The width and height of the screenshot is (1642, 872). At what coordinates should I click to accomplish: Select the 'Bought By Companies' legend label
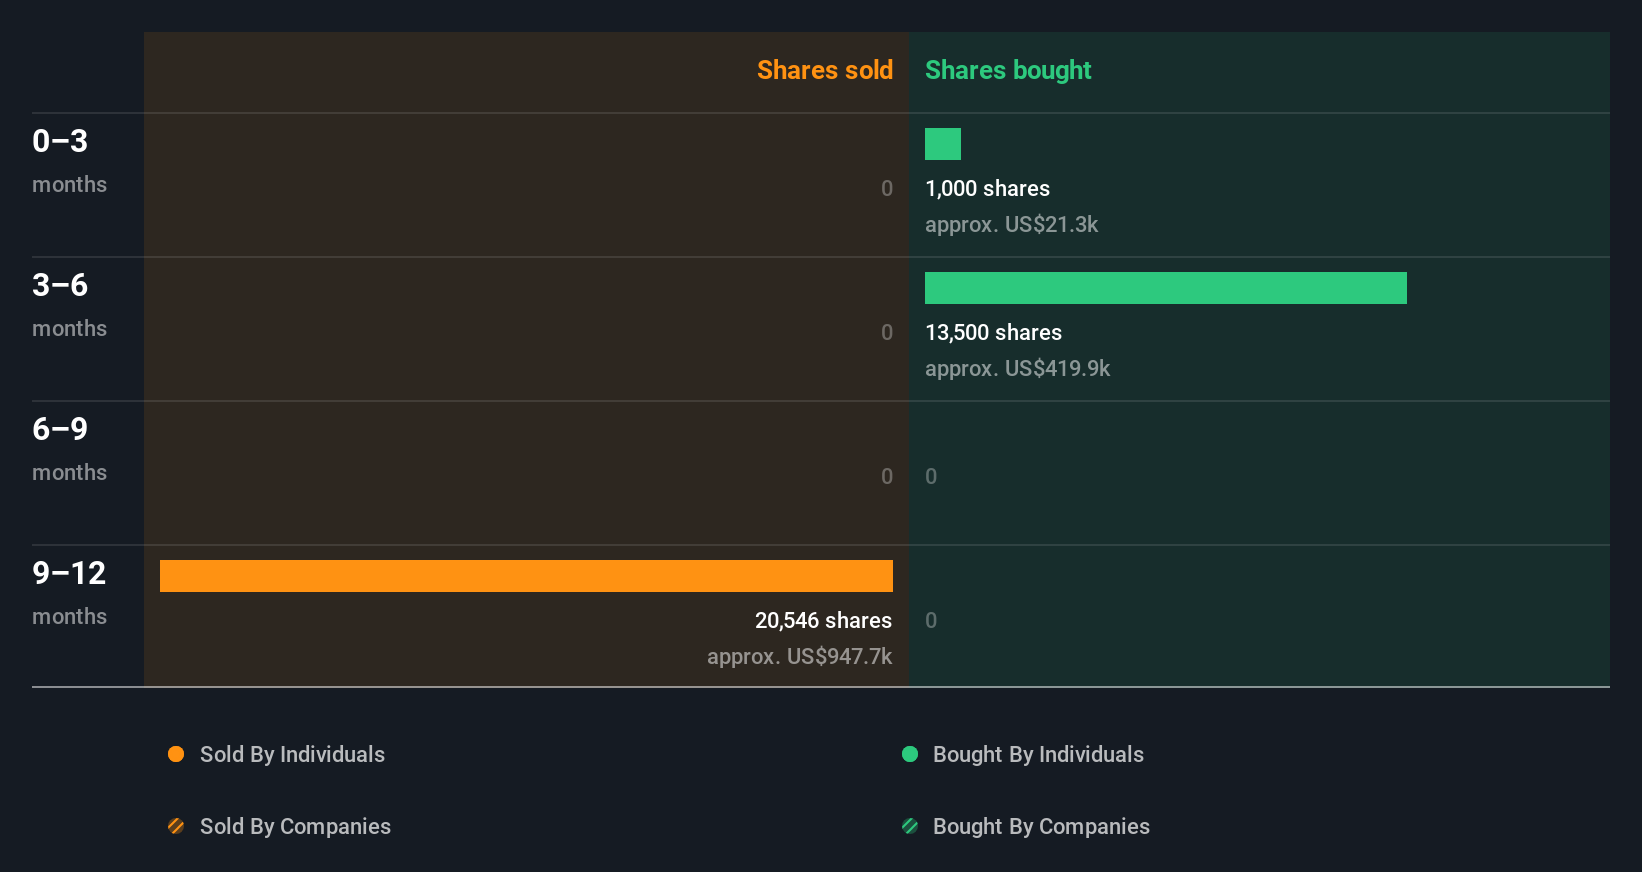[x=1041, y=826]
